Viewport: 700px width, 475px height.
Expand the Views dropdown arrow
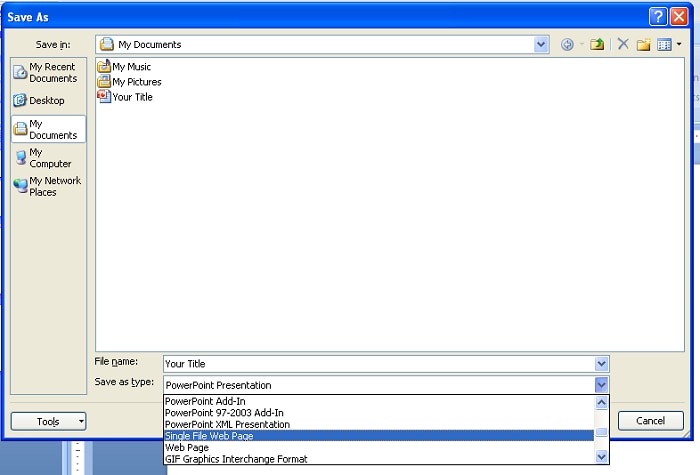coord(679,44)
